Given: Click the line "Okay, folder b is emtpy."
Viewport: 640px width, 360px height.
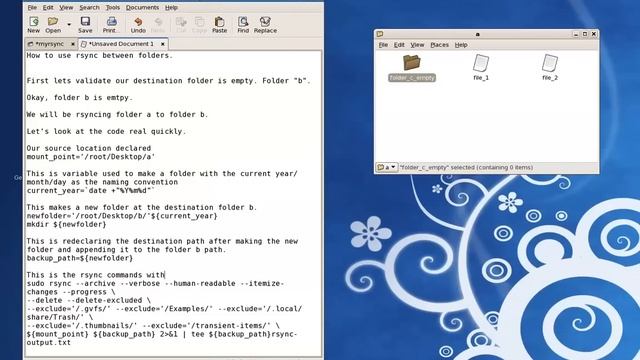Looking at the screenshot, I should coord(80,98).
